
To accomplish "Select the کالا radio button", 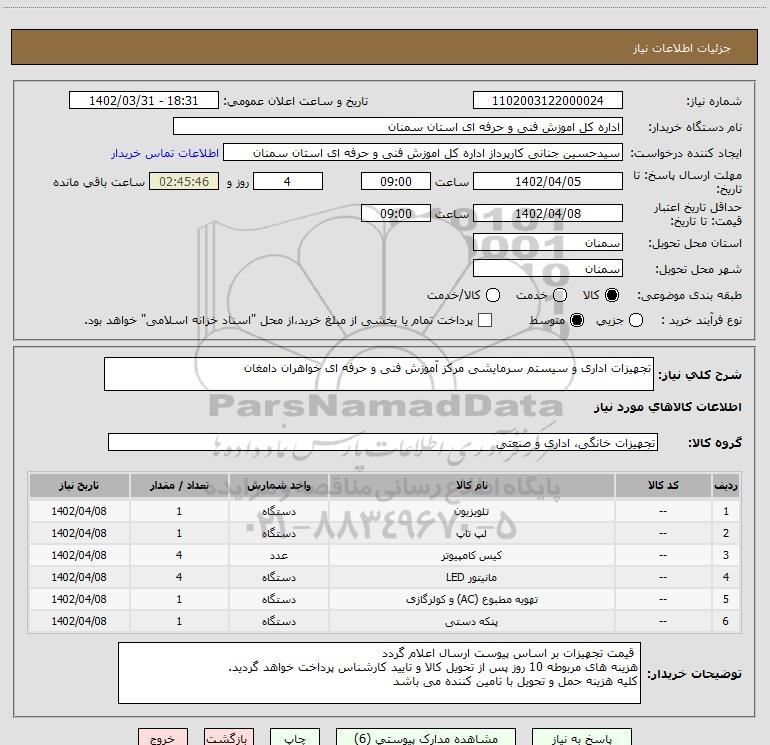I will (612, 295).
